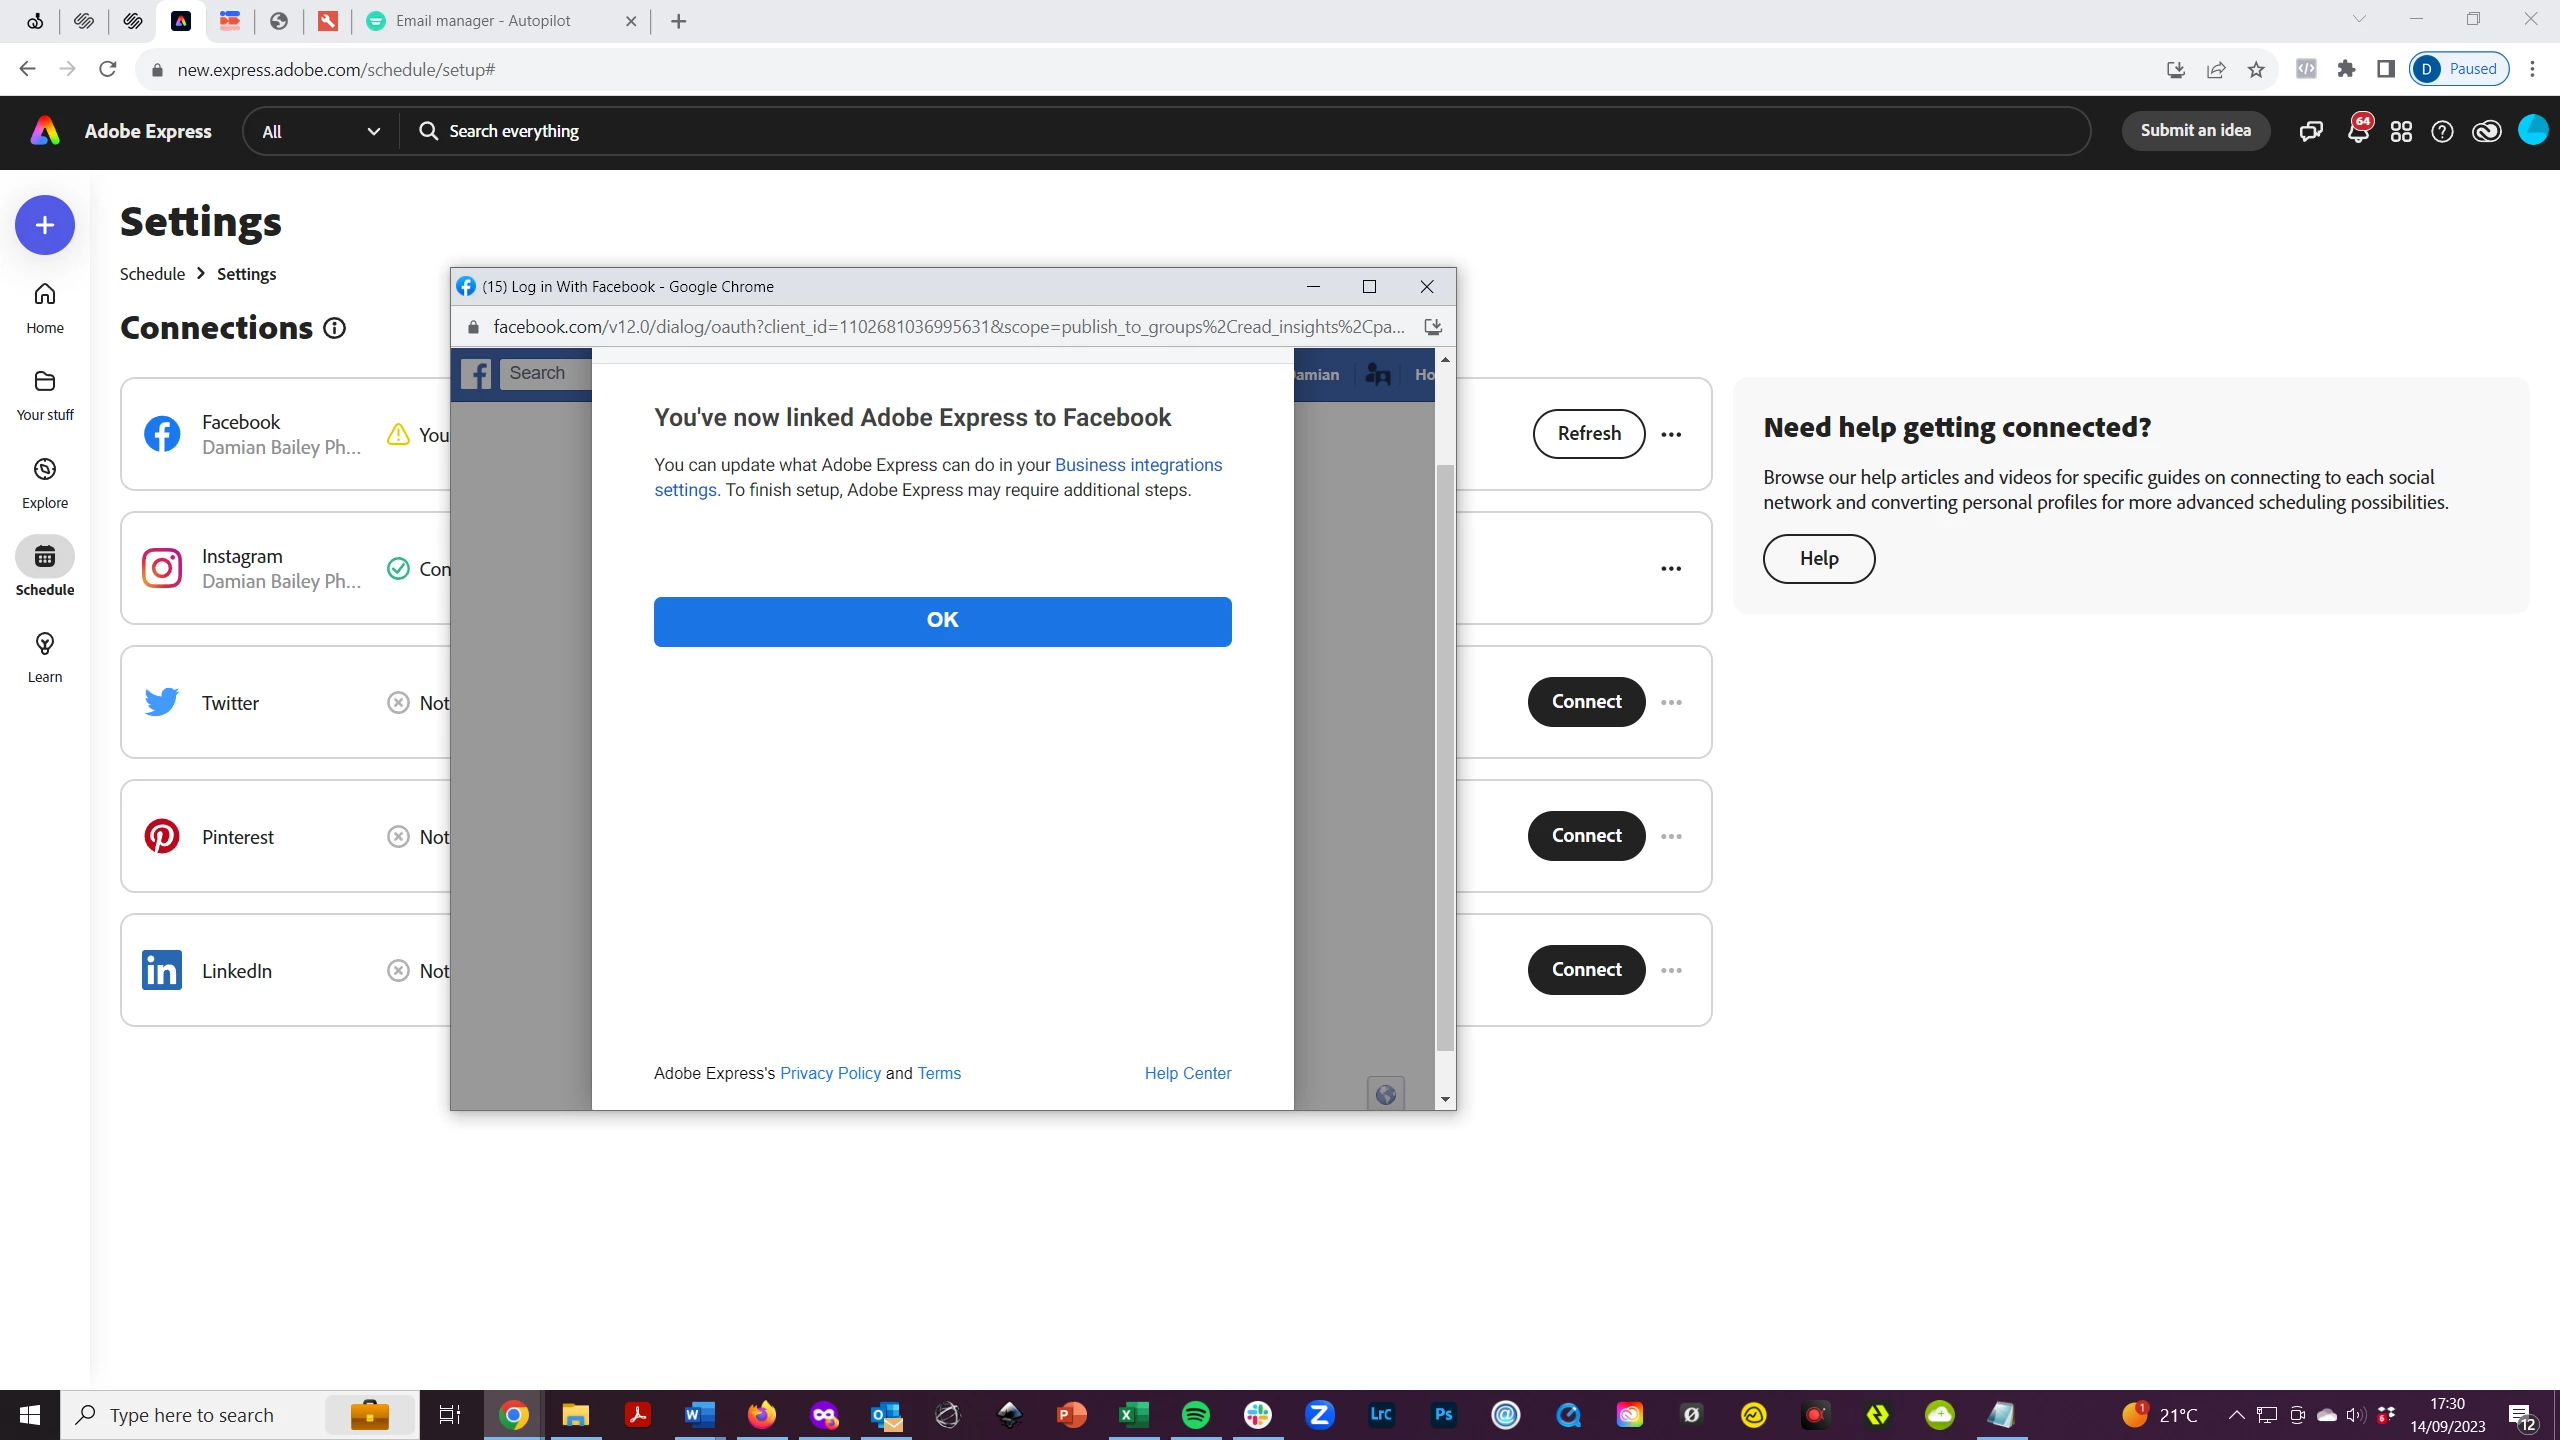
Task: Click the blue plus create button
Action: point(45,225)
